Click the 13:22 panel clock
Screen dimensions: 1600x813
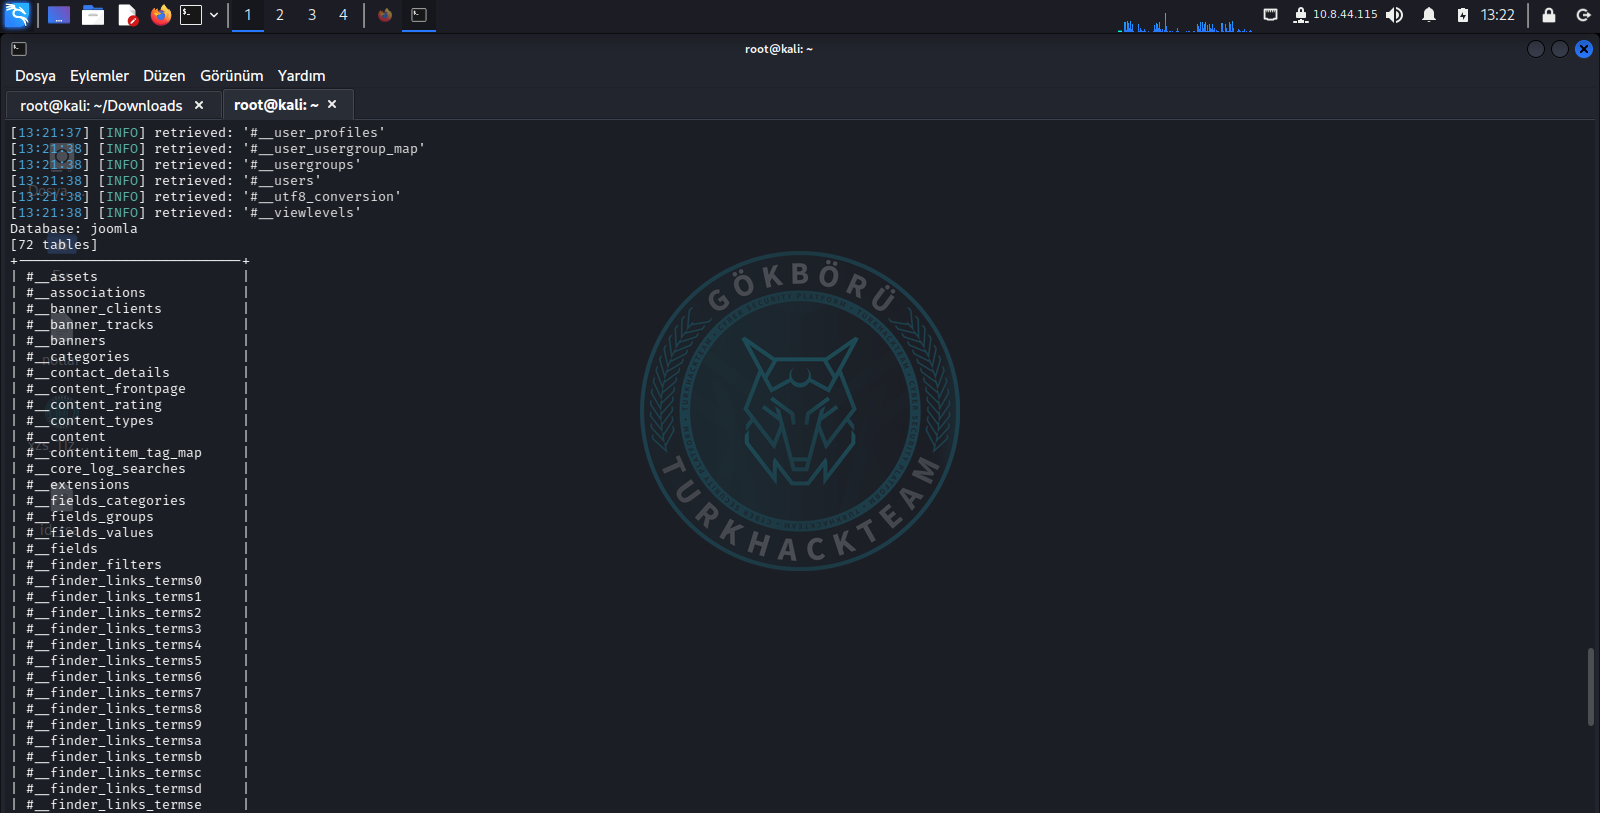click(x=1498, y=15)
